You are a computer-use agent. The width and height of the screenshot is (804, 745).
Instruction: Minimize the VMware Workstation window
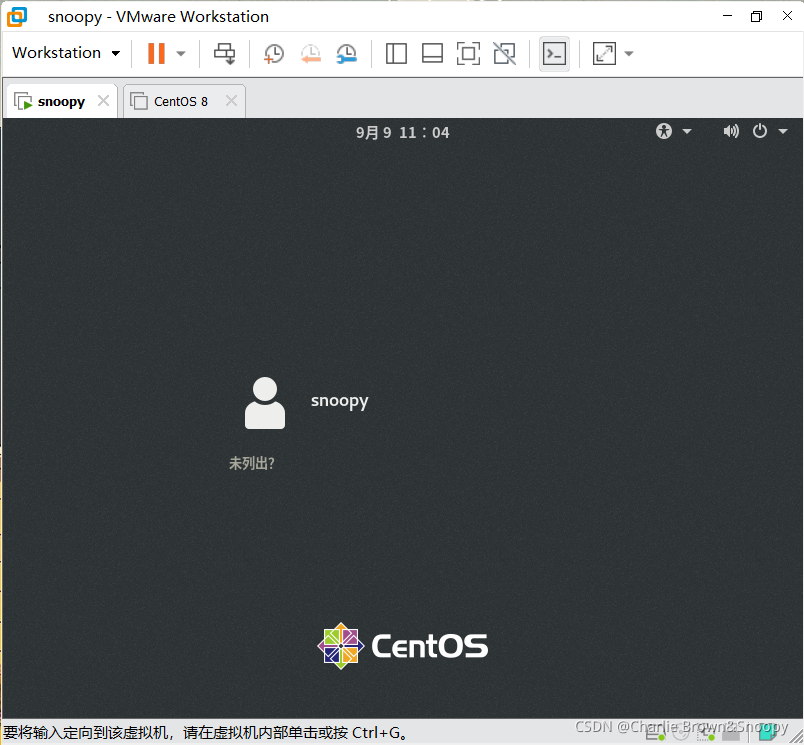click(727, 16)
